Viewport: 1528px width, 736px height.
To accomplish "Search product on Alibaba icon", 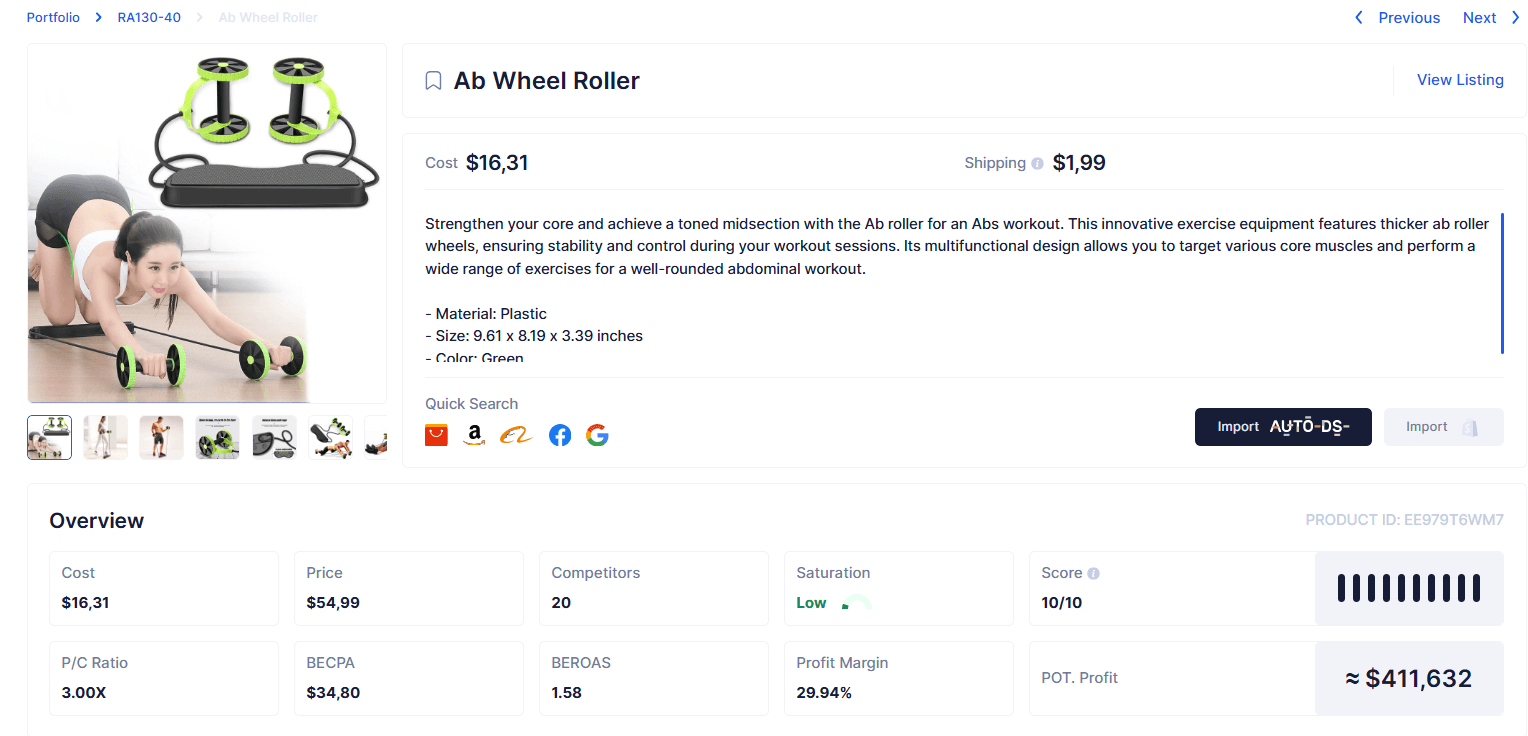I will (517, 435).
